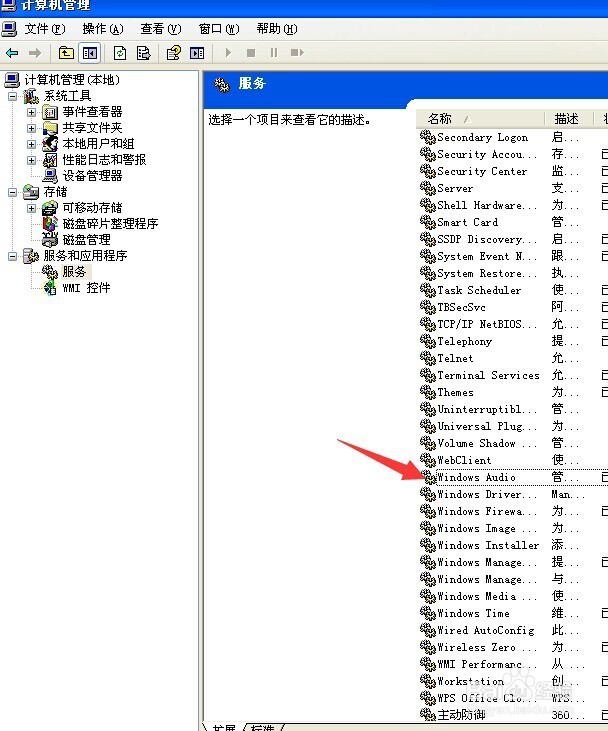
Task: Click the 可移动存储 icon
Action: [x=50, y=208]
